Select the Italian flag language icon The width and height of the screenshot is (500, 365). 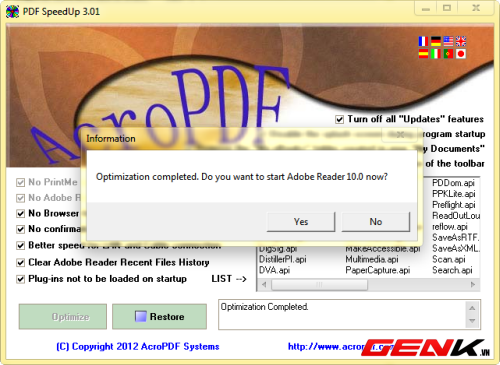click(436, 54)
